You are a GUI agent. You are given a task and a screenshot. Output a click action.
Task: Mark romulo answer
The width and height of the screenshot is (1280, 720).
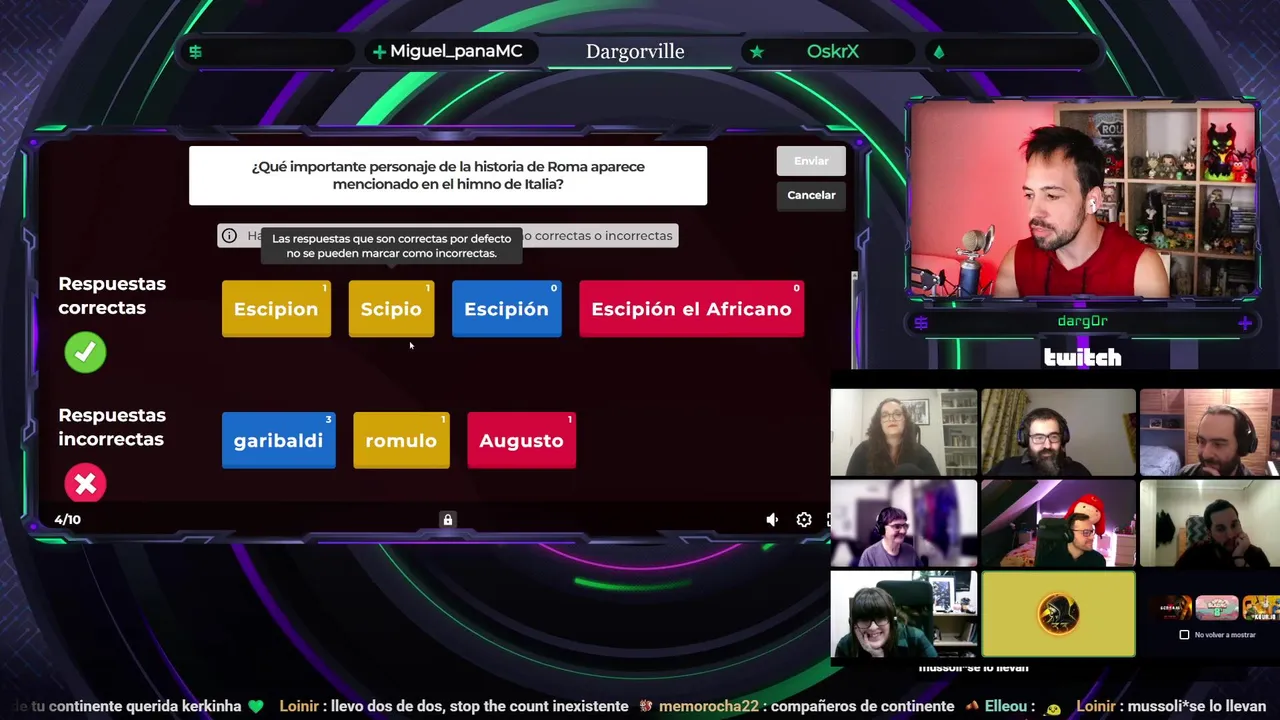click(401, 441)
